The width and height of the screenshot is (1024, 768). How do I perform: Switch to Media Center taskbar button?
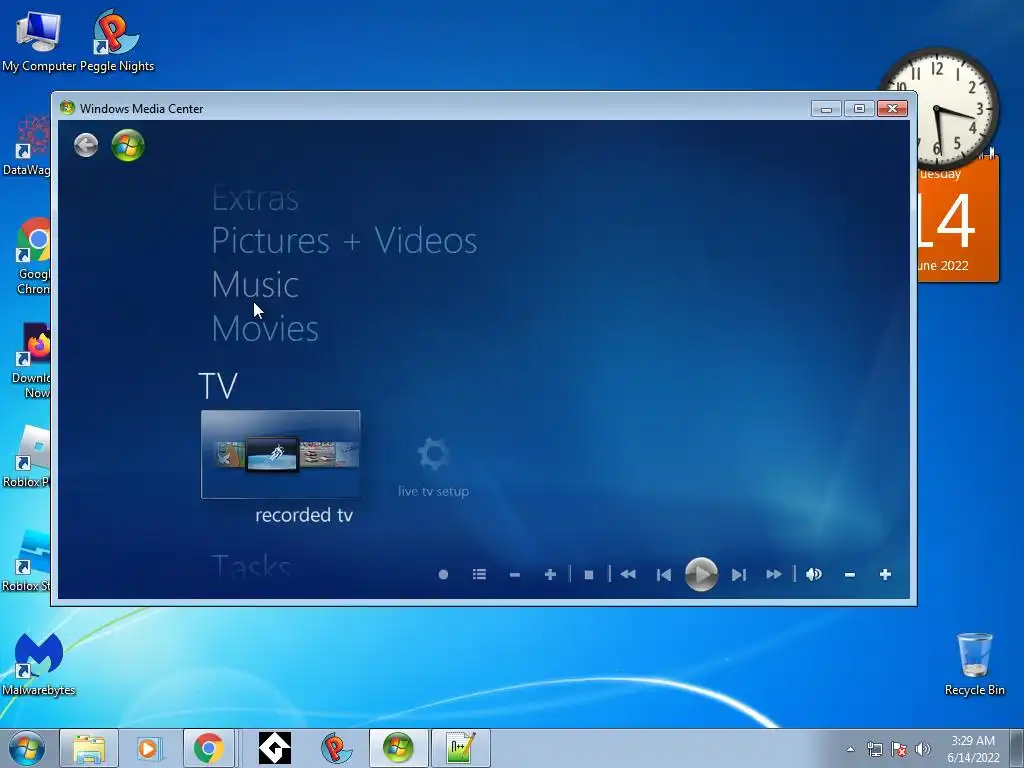pos(398,748)
